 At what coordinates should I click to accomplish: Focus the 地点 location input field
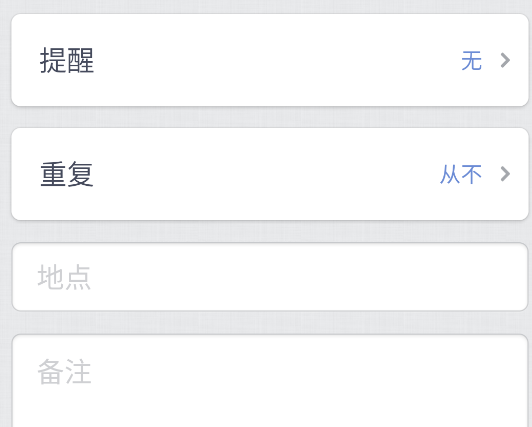[x=270, y=277]
